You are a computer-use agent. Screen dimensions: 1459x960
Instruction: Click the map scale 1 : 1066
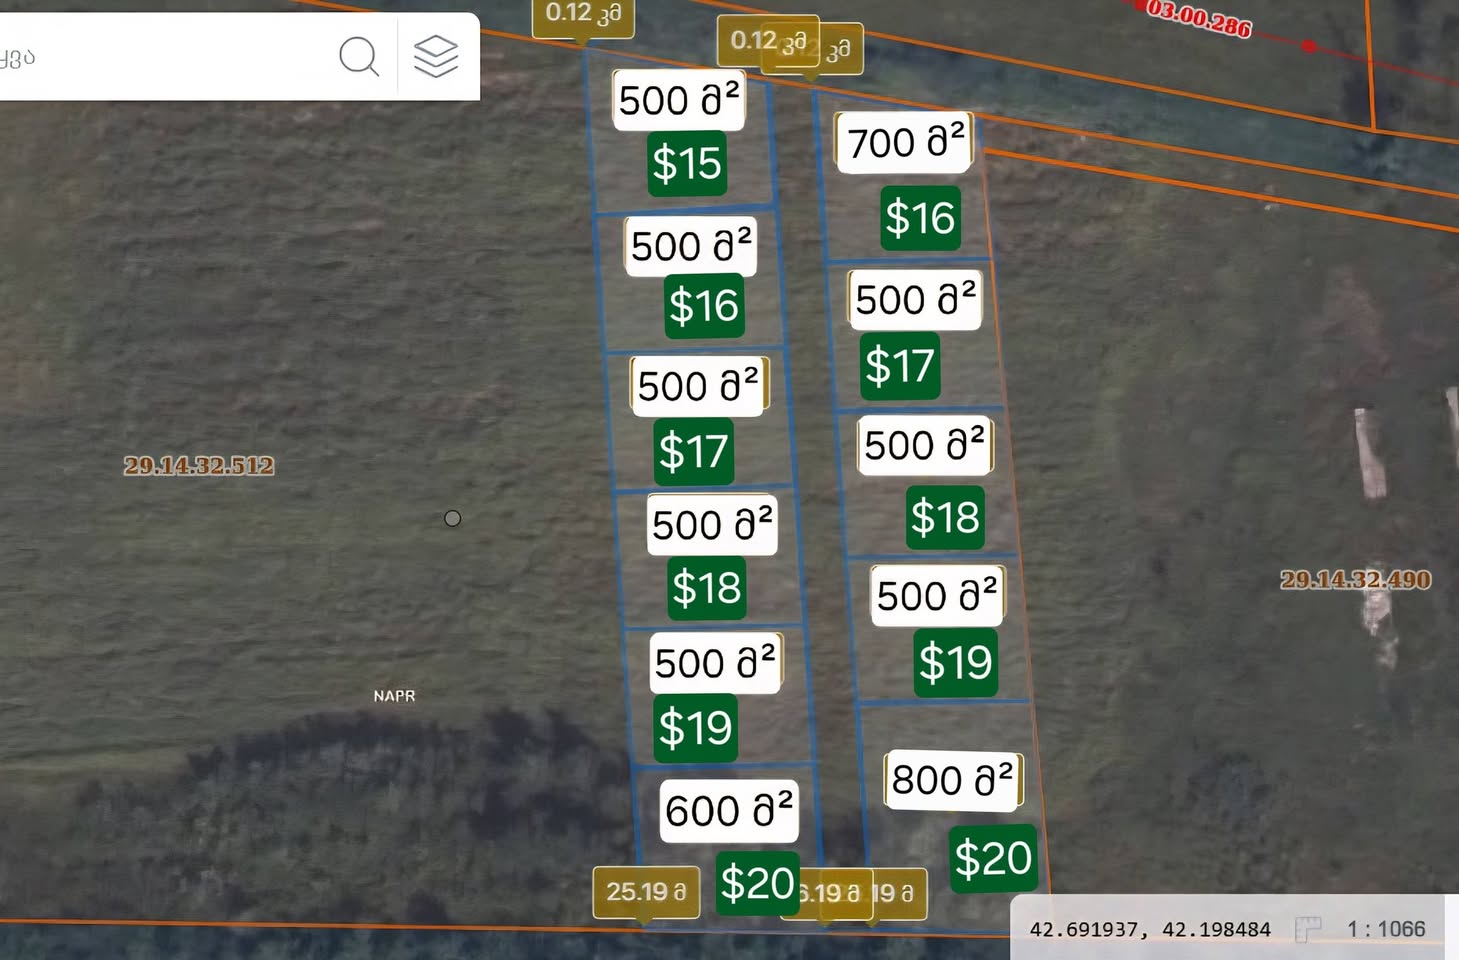(x=1386, y=929)
